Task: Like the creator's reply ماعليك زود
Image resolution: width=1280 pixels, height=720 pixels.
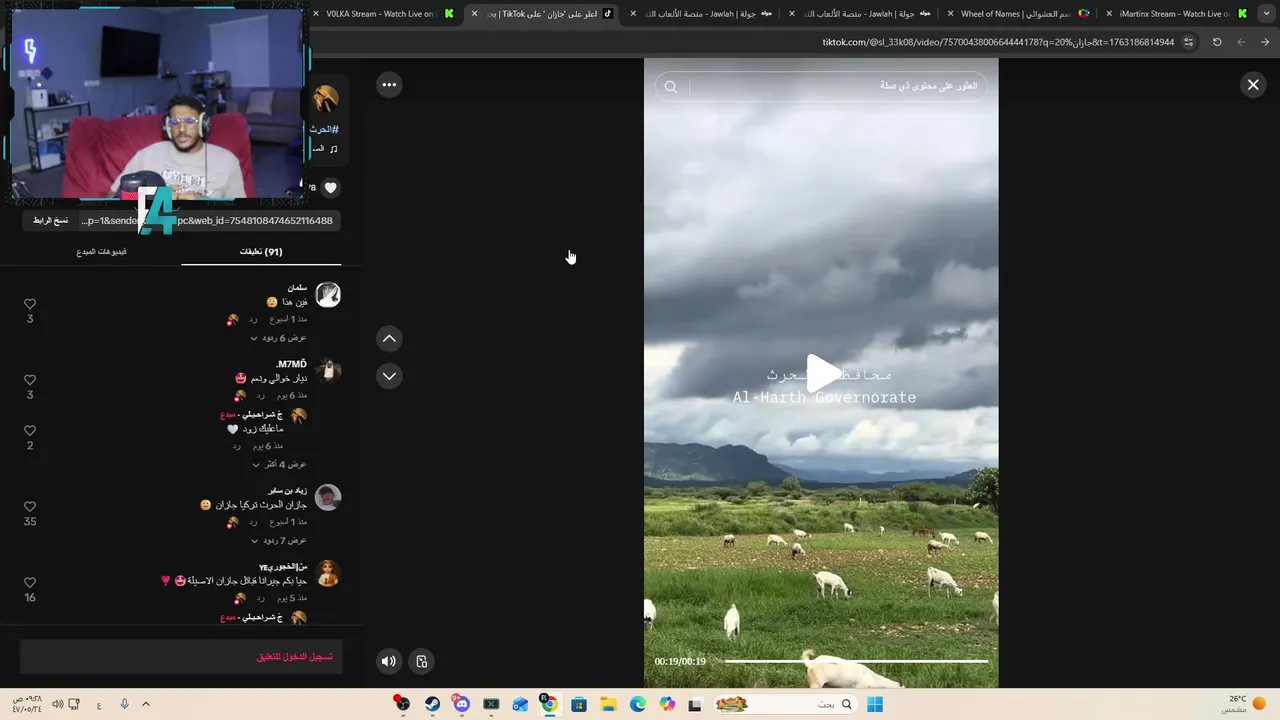Action: click(30, 430)
